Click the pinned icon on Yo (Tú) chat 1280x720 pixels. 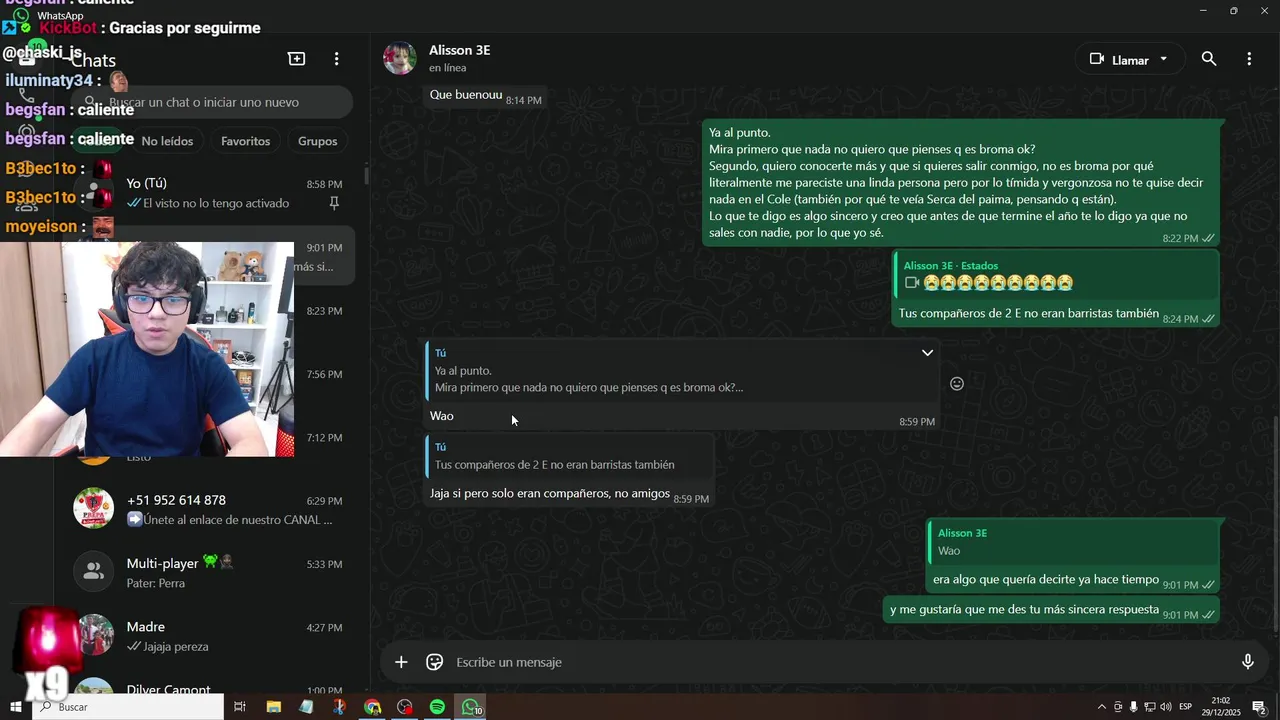334,203
